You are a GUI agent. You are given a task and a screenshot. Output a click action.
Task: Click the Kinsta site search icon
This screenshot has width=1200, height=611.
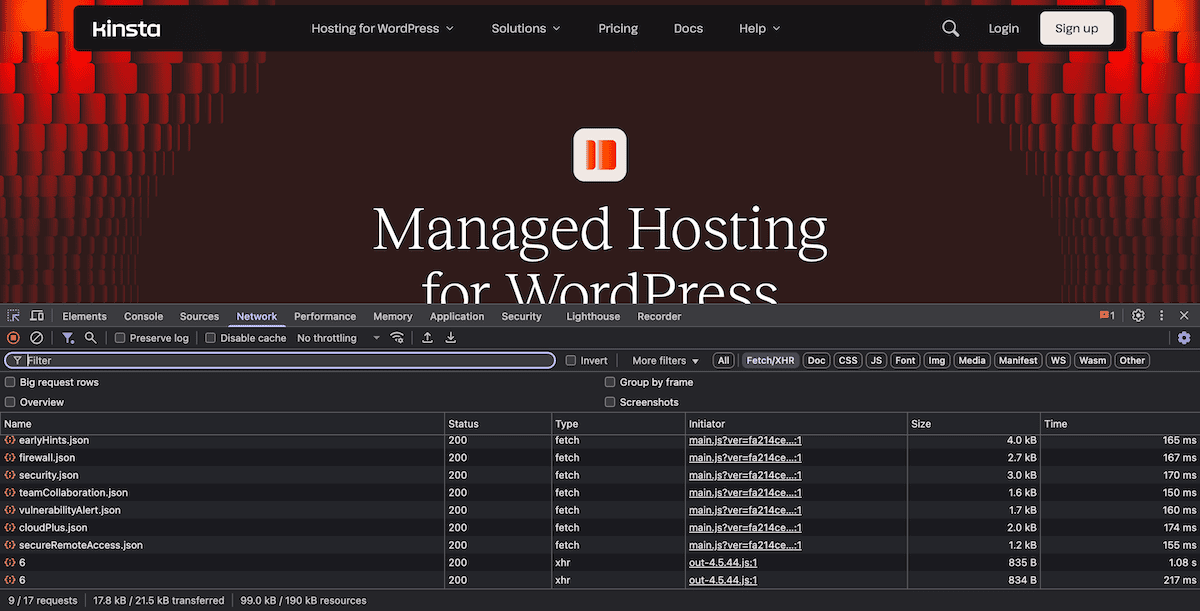(950, 28)
